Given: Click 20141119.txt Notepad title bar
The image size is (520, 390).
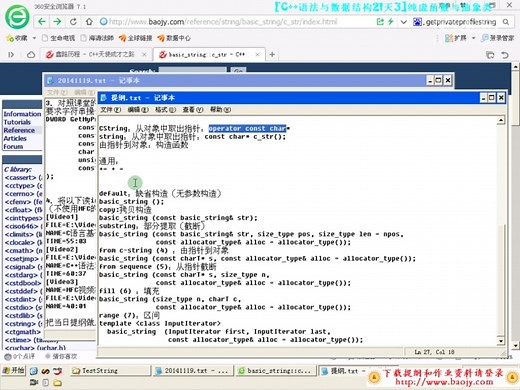Looking at the screenshot, I should [x=233, y=80].
